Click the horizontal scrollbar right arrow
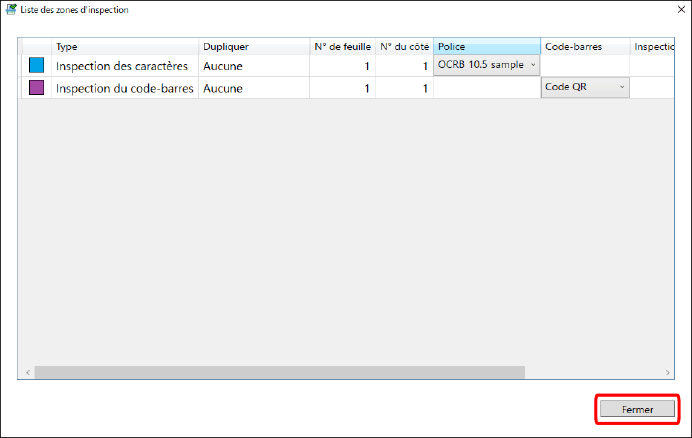 click(667, 372)
